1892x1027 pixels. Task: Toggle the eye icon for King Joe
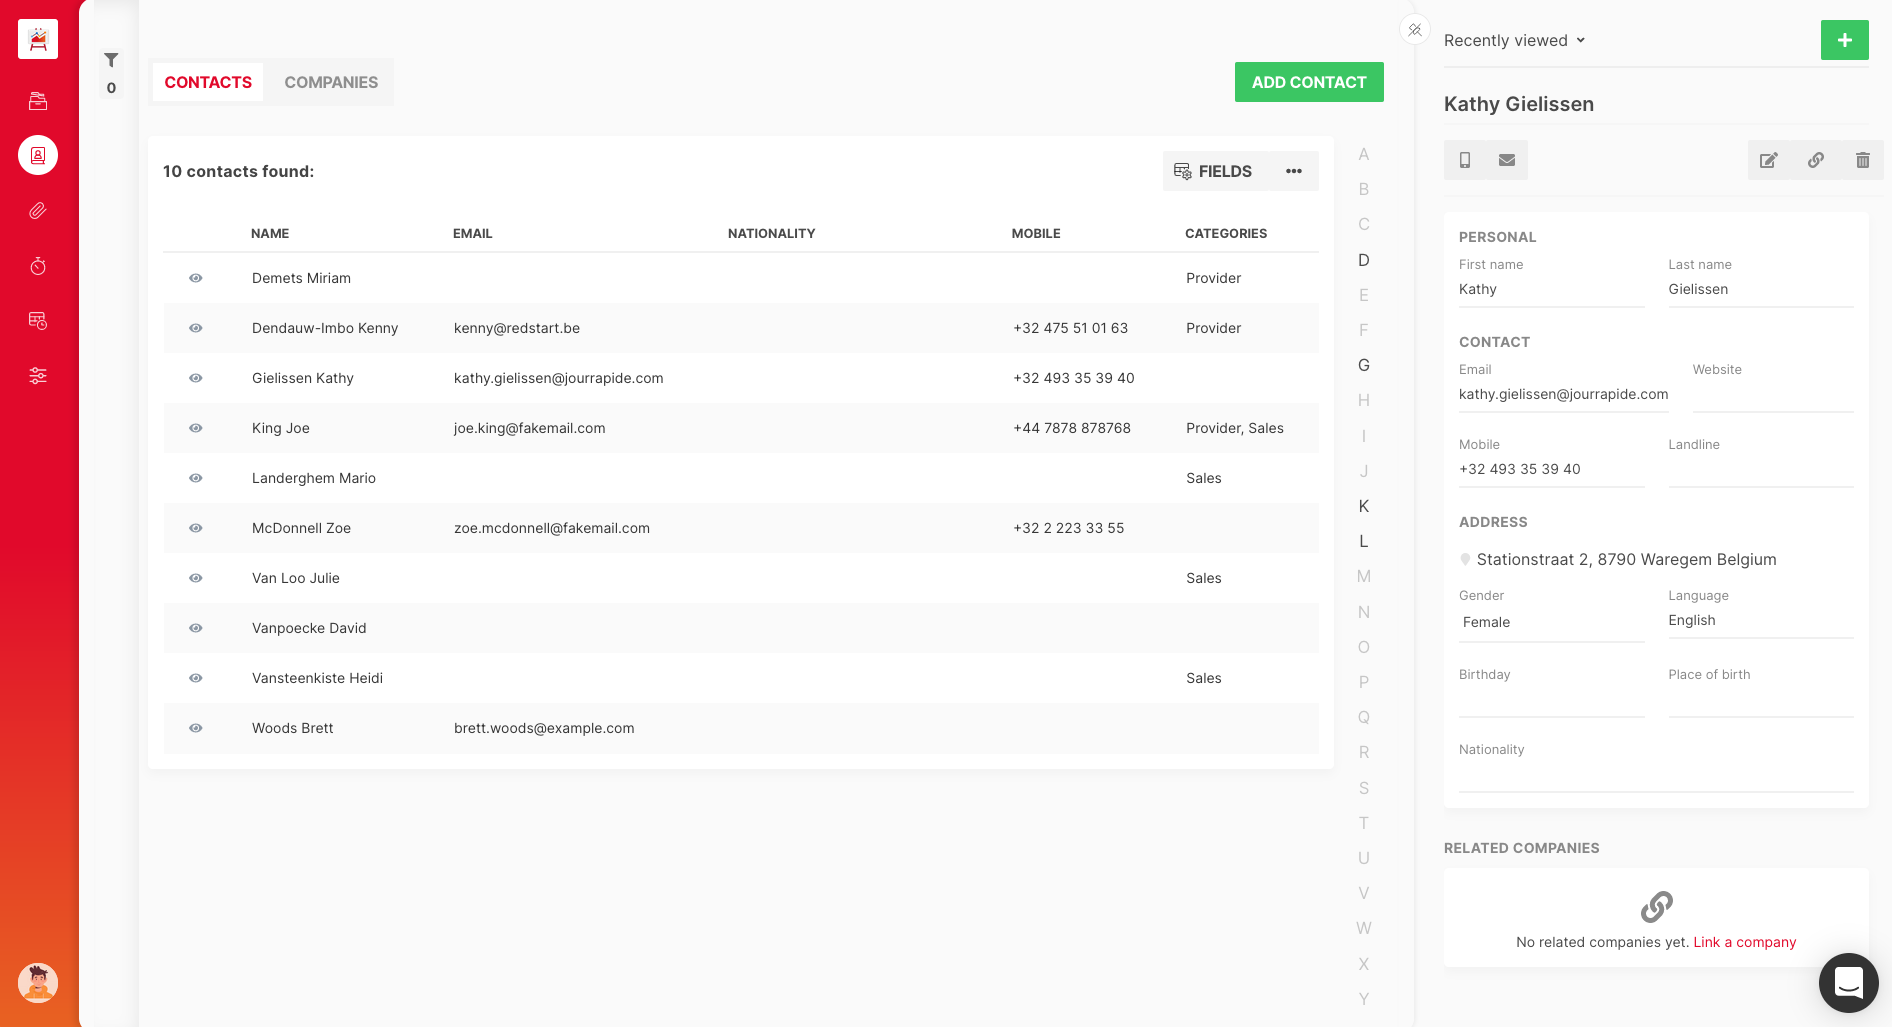[196, 428]
